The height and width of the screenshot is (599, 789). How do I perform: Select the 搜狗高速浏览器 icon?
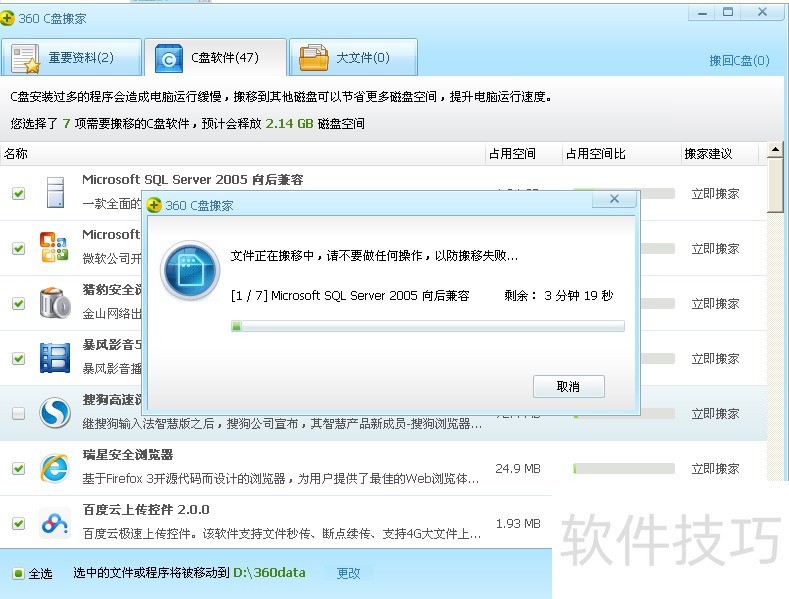click(54, 412)
